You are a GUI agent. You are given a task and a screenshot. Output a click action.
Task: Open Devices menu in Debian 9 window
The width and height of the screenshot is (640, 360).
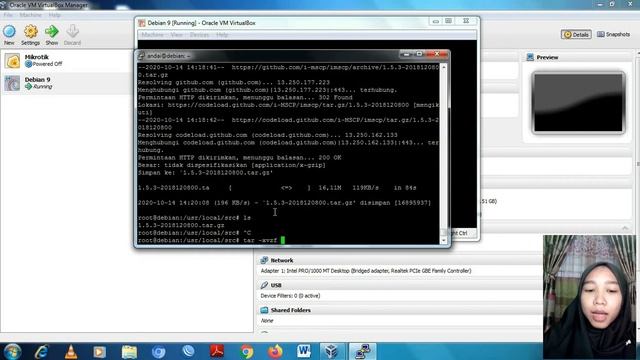(x=199, y=35)
